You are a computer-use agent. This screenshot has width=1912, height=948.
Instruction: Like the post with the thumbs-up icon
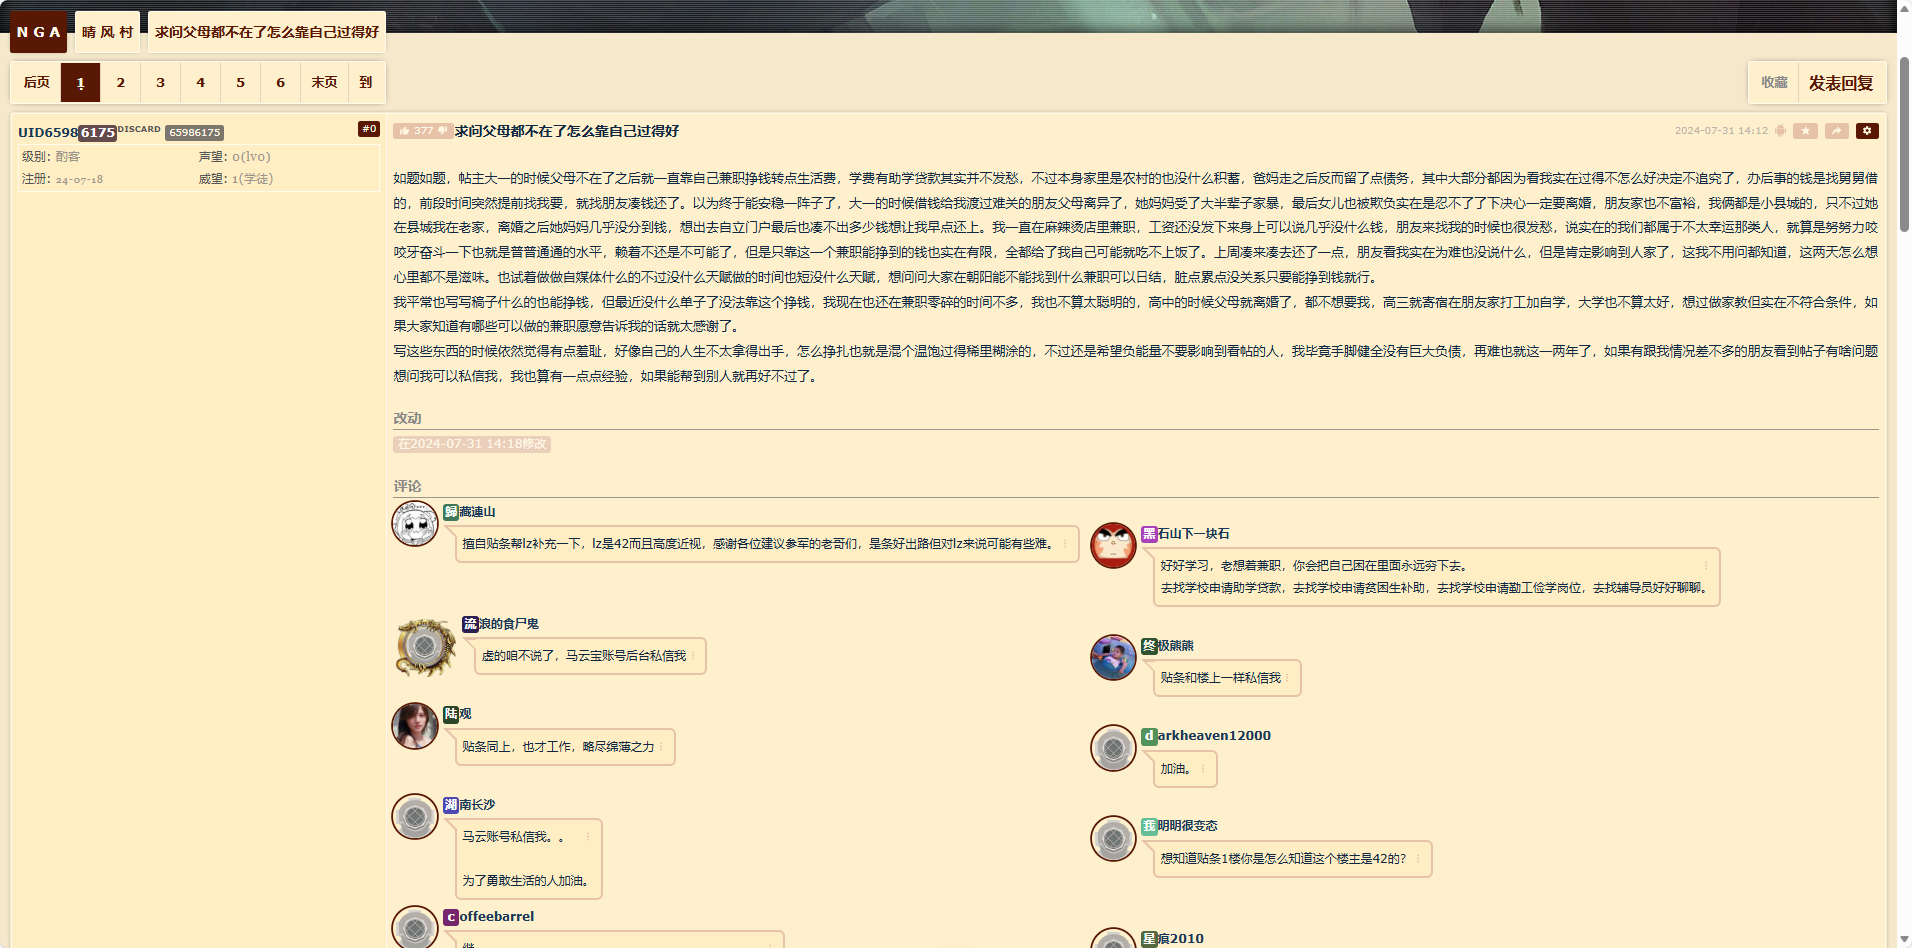(404, 131)
